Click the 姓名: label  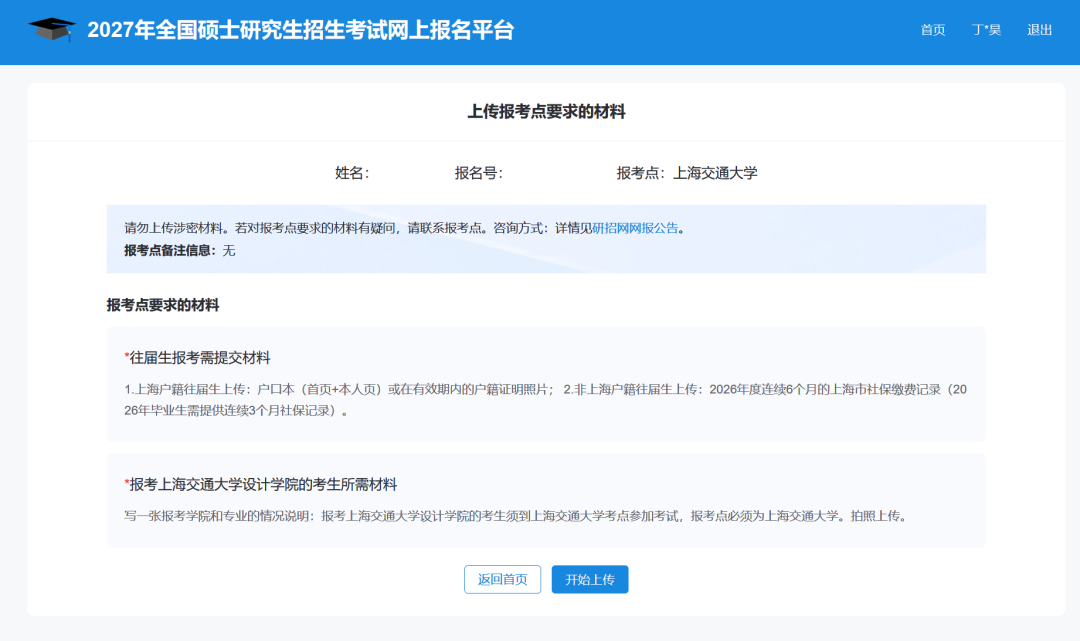(x=352, y=173)
